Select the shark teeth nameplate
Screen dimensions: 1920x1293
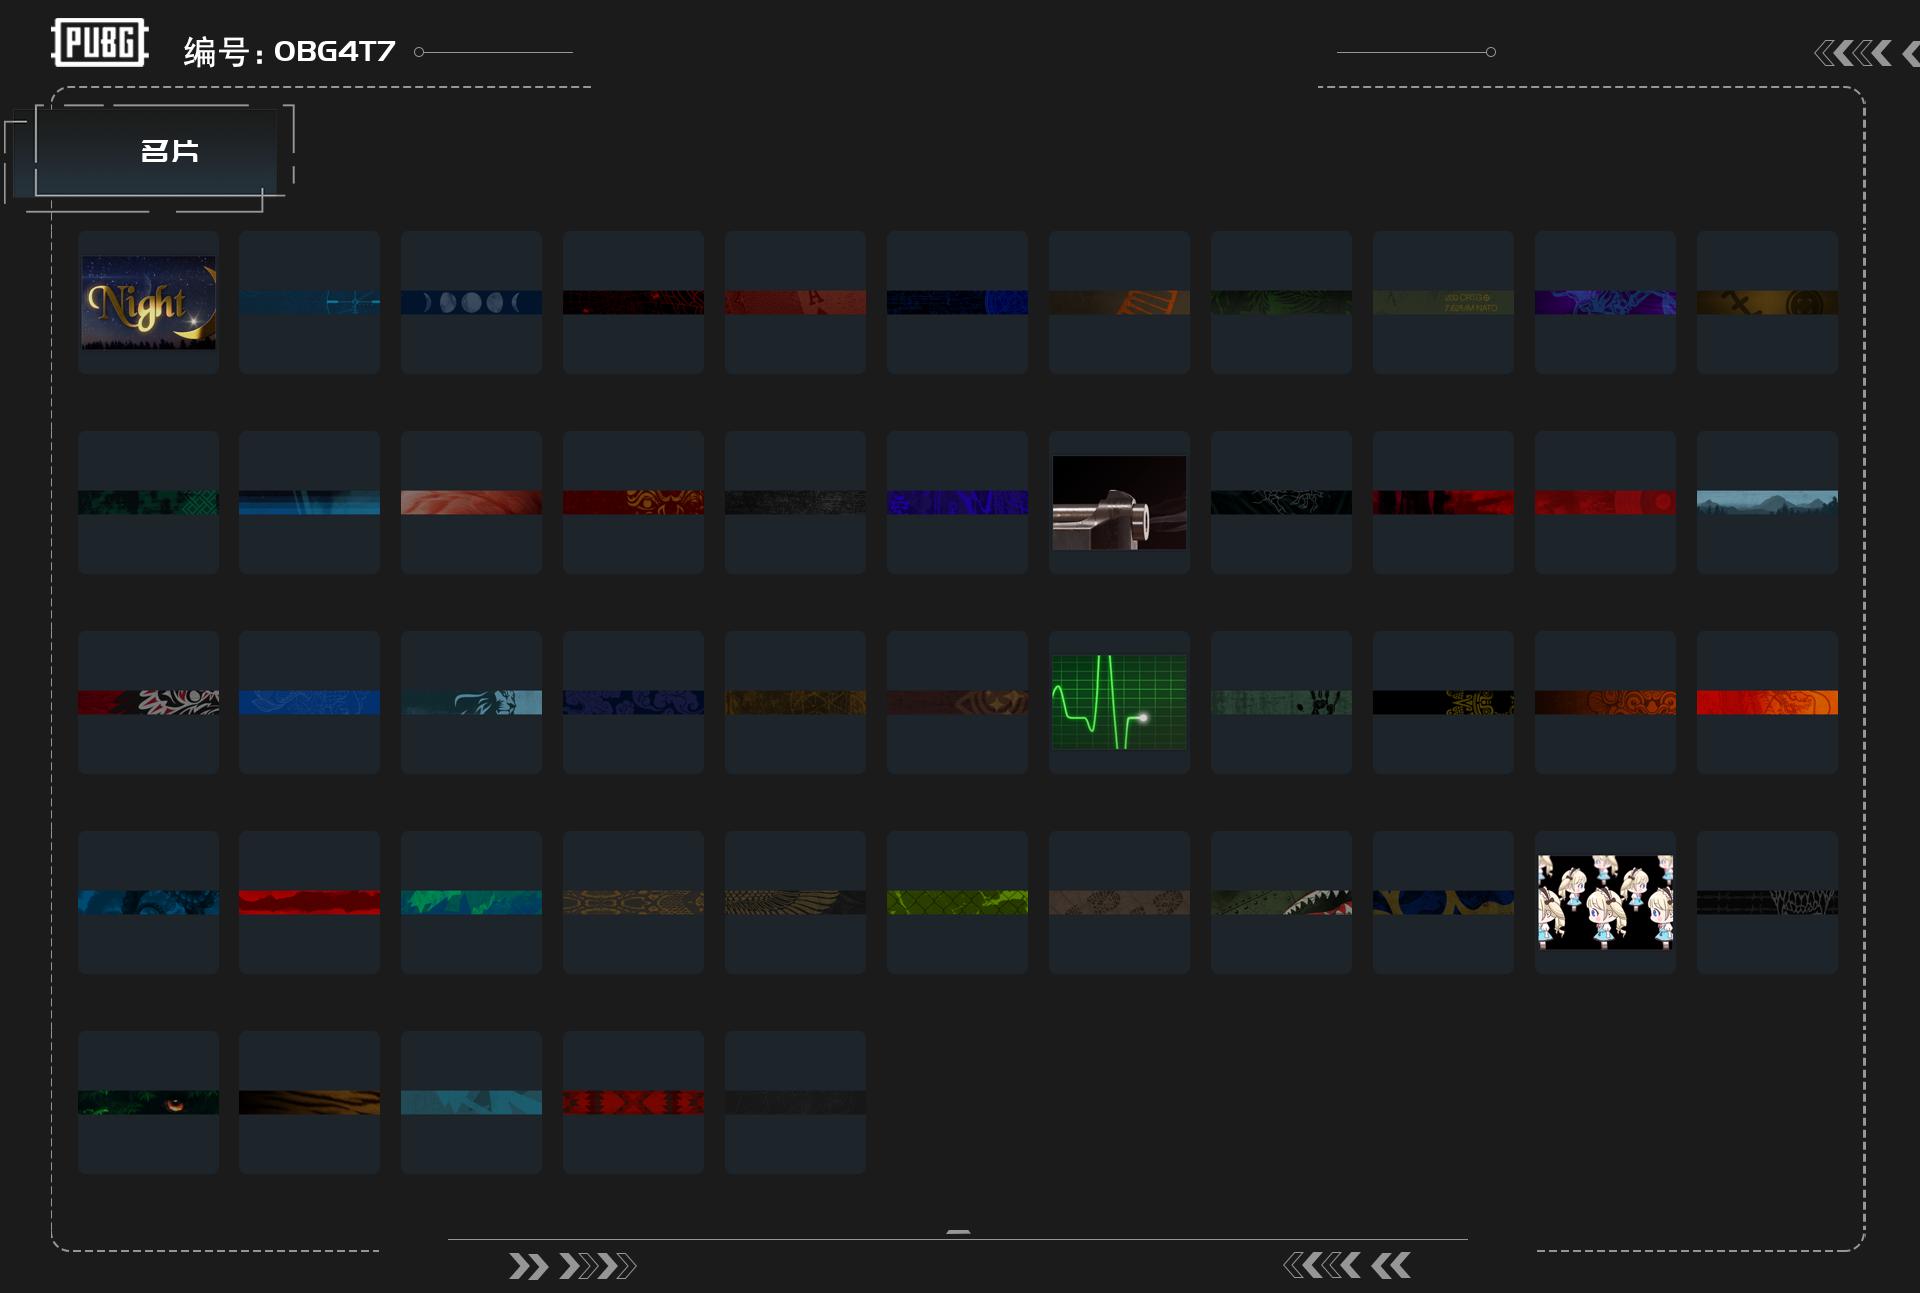pyautogui.click(x=1281, y=902)
